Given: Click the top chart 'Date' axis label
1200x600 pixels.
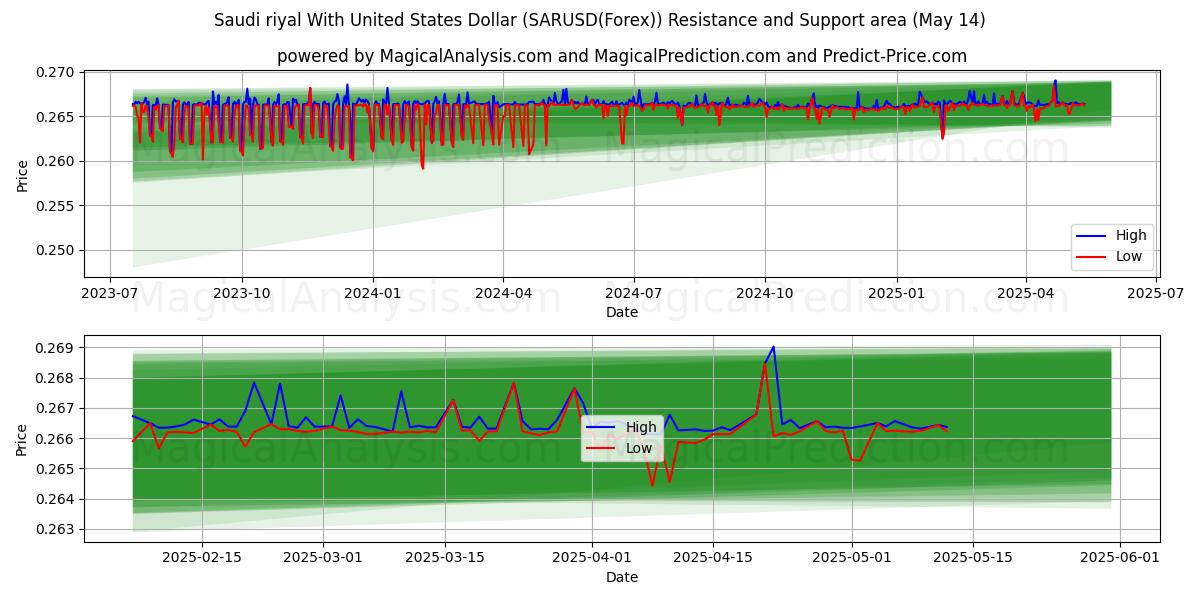Looking at the screenshot, I should coord(622,312).
